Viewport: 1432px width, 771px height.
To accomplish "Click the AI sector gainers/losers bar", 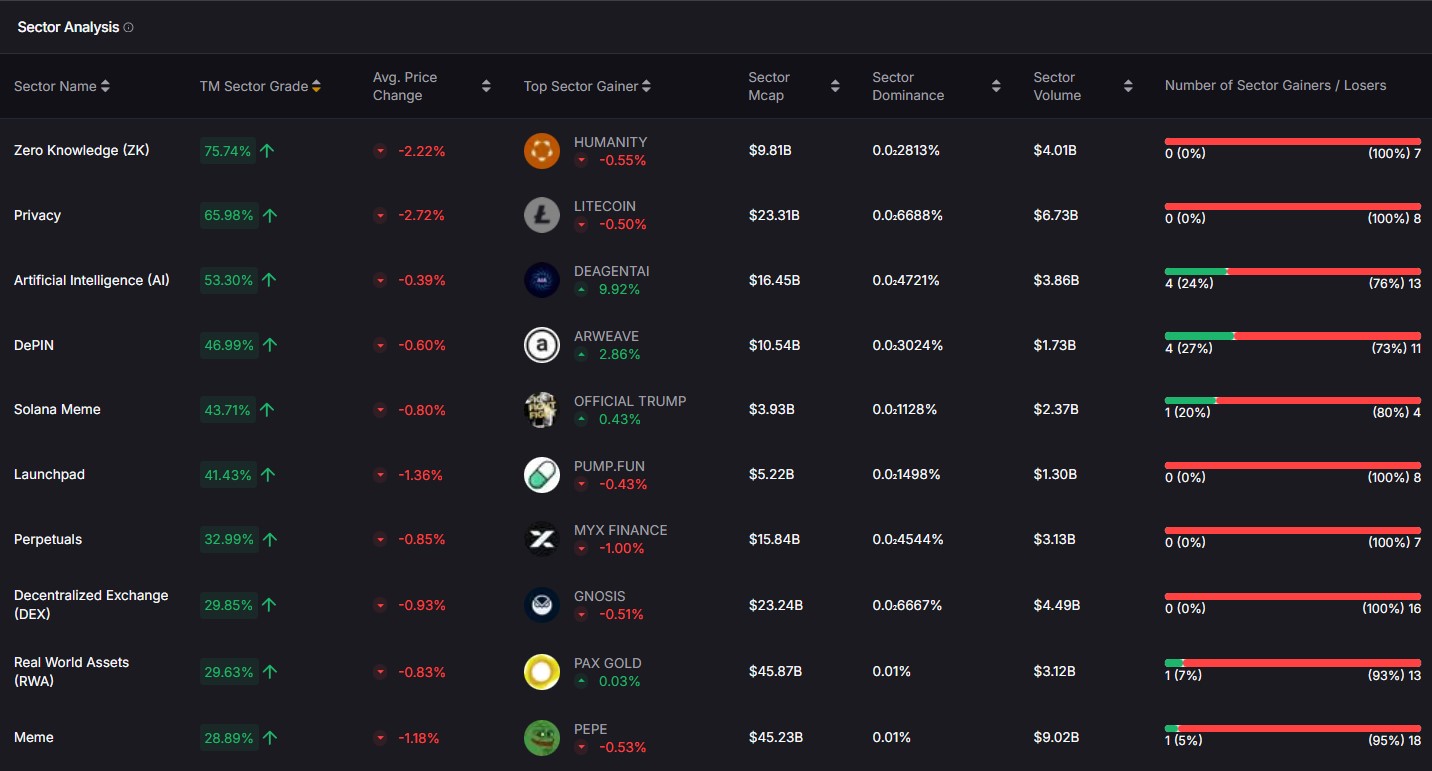I will click(x=1293, y=271).
